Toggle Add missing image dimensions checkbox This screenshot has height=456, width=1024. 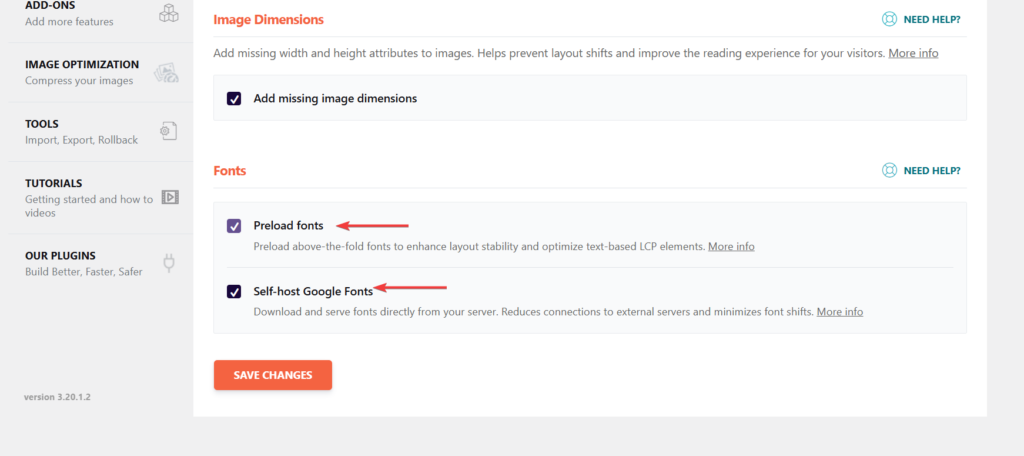click(234, 99)
